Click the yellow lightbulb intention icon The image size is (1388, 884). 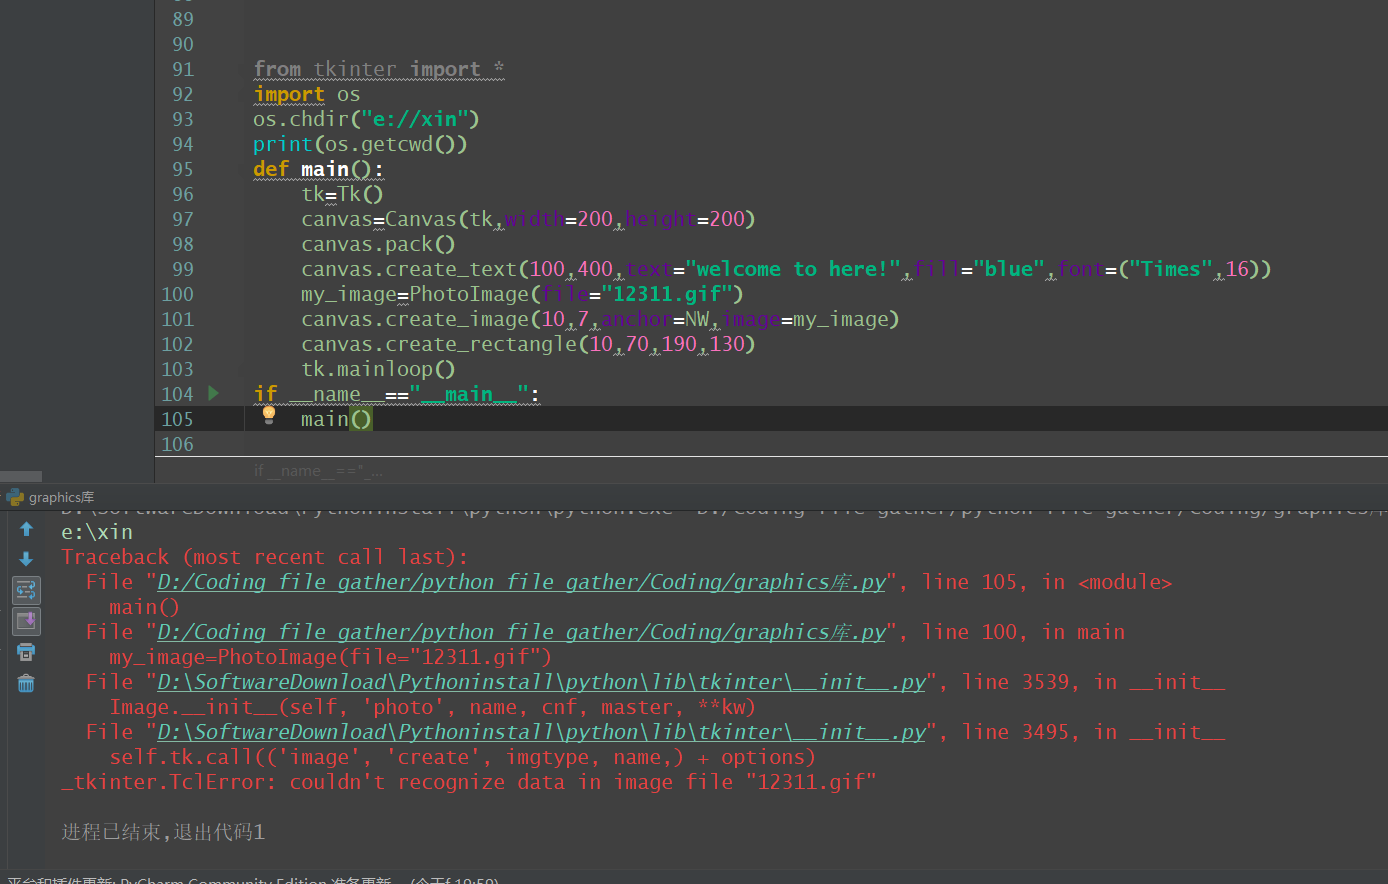click(x=268, y=415)
